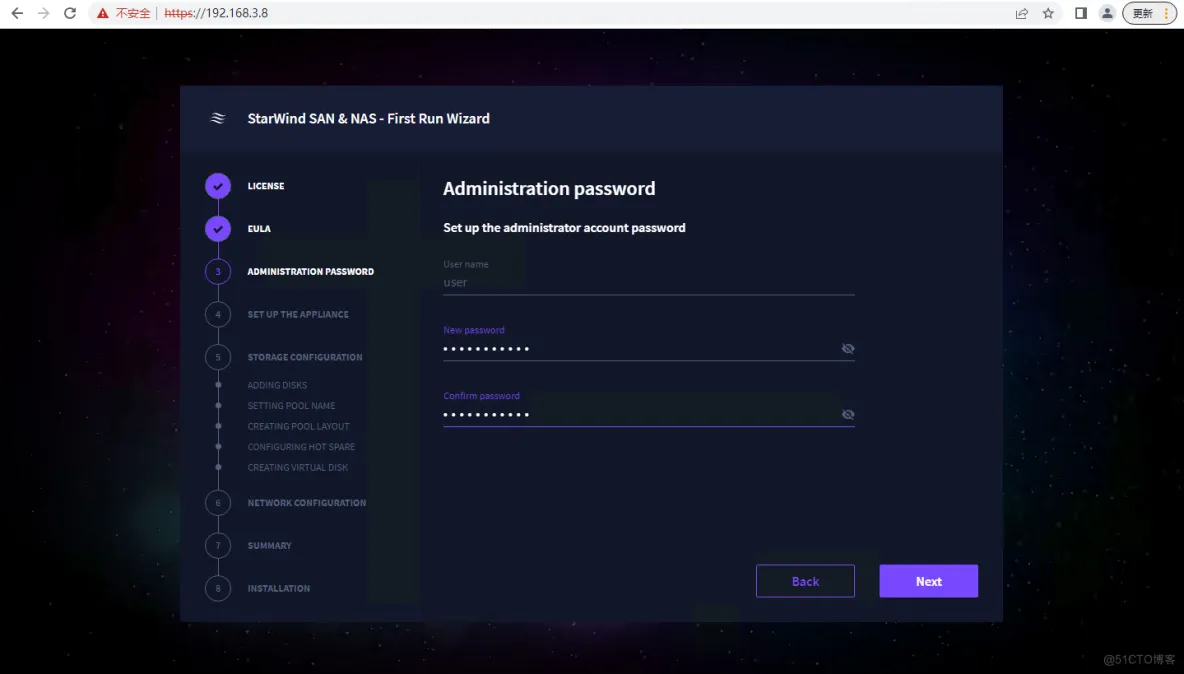Select Network Configuration step
The width and height of the screenshot is (1184, 674).
tap(307, 503)
